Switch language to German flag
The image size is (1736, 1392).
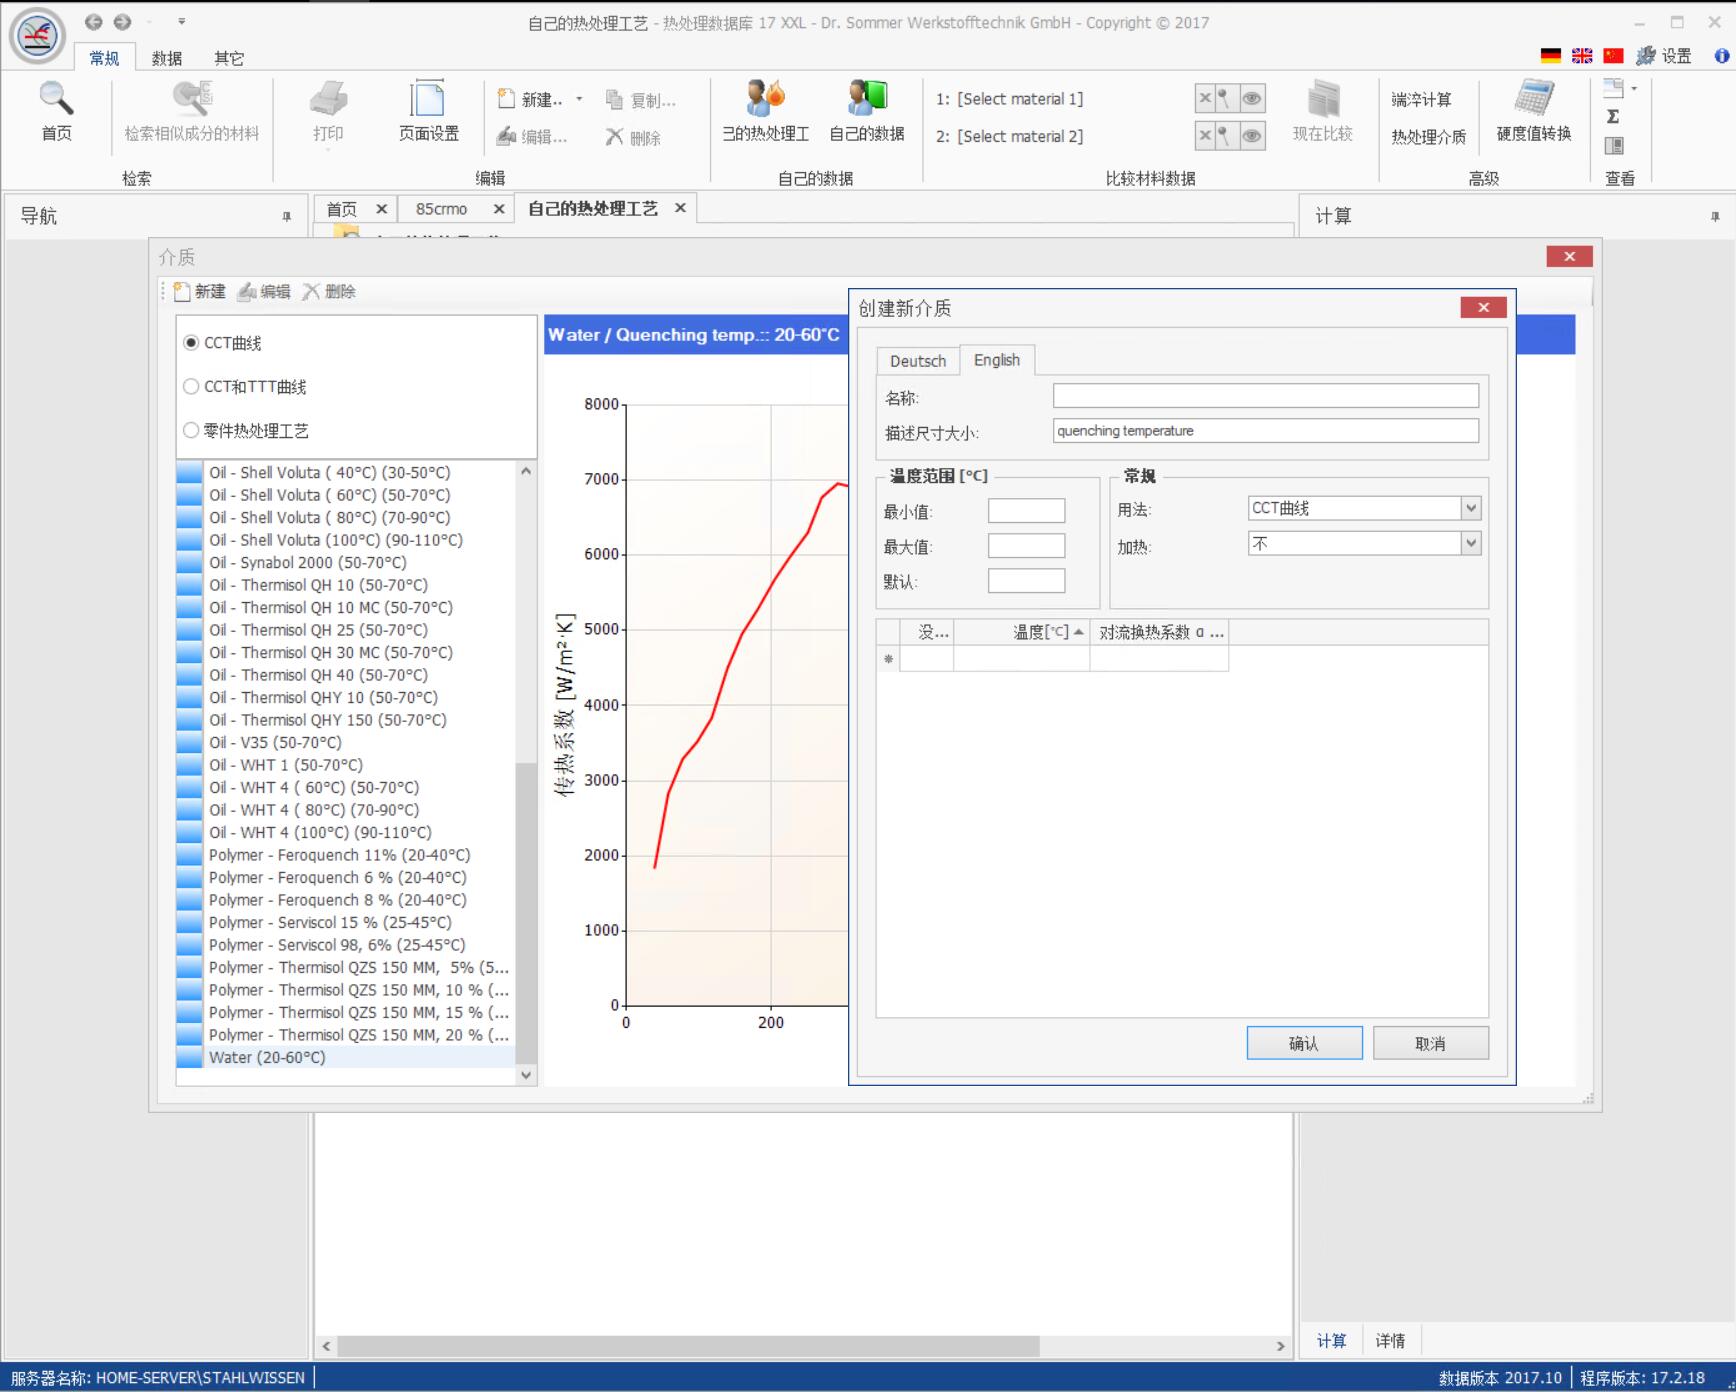point(1551,56)
